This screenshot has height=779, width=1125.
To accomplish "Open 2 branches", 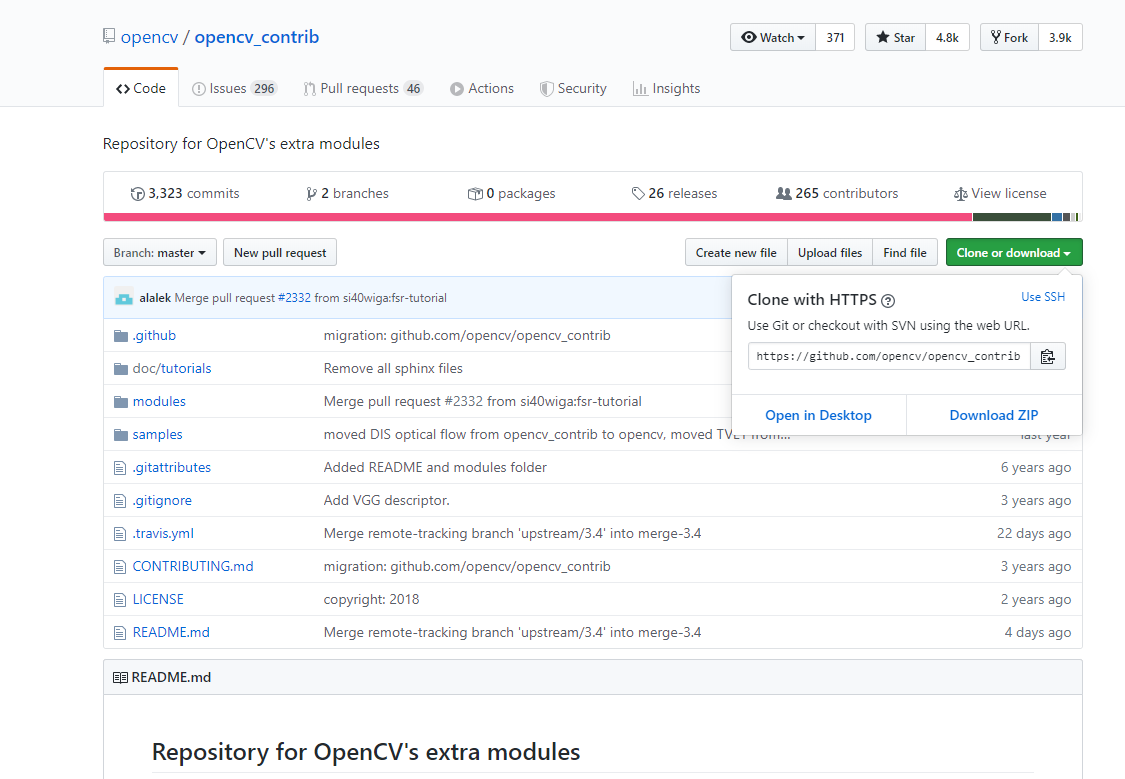I will (x=347, y=194).
